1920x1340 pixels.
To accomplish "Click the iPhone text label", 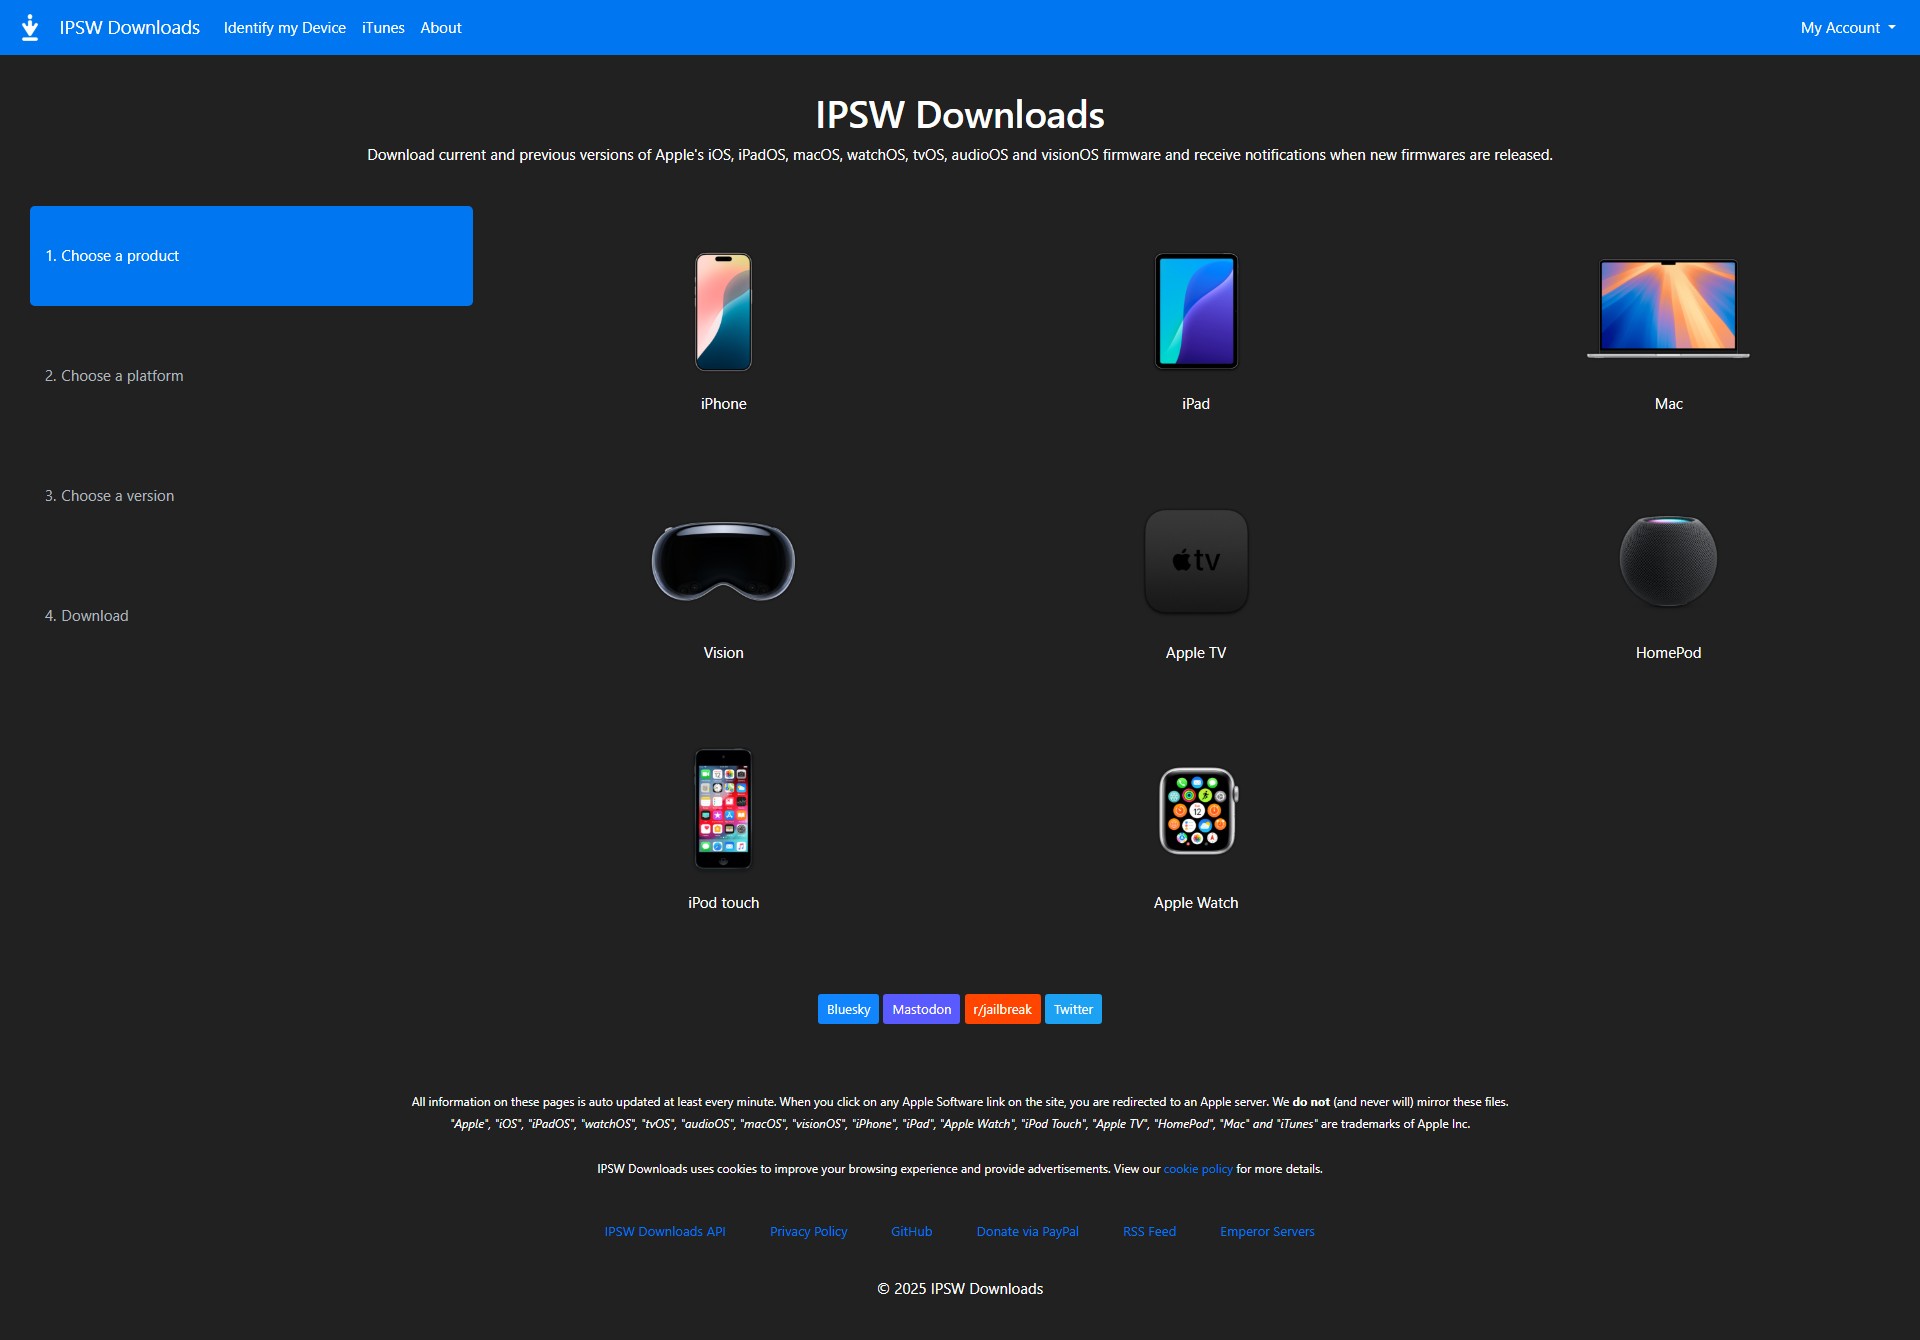I will pyautogui.click(x=723, y=404).
